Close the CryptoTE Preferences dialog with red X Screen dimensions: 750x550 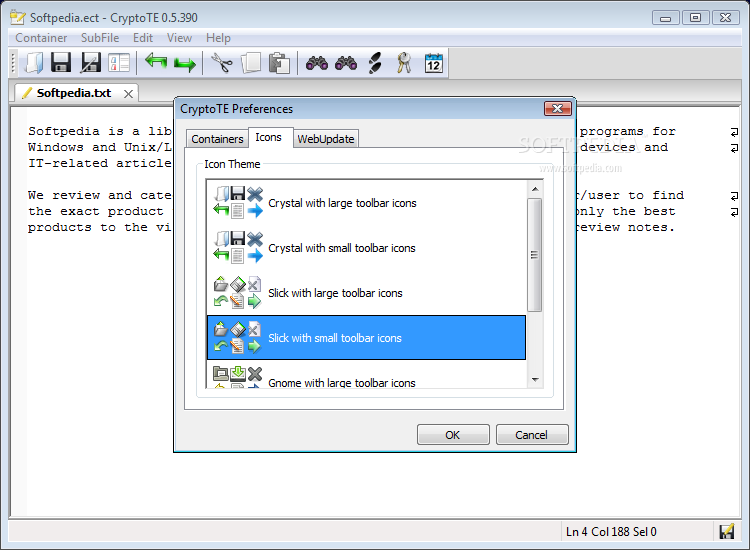[558, 109]
